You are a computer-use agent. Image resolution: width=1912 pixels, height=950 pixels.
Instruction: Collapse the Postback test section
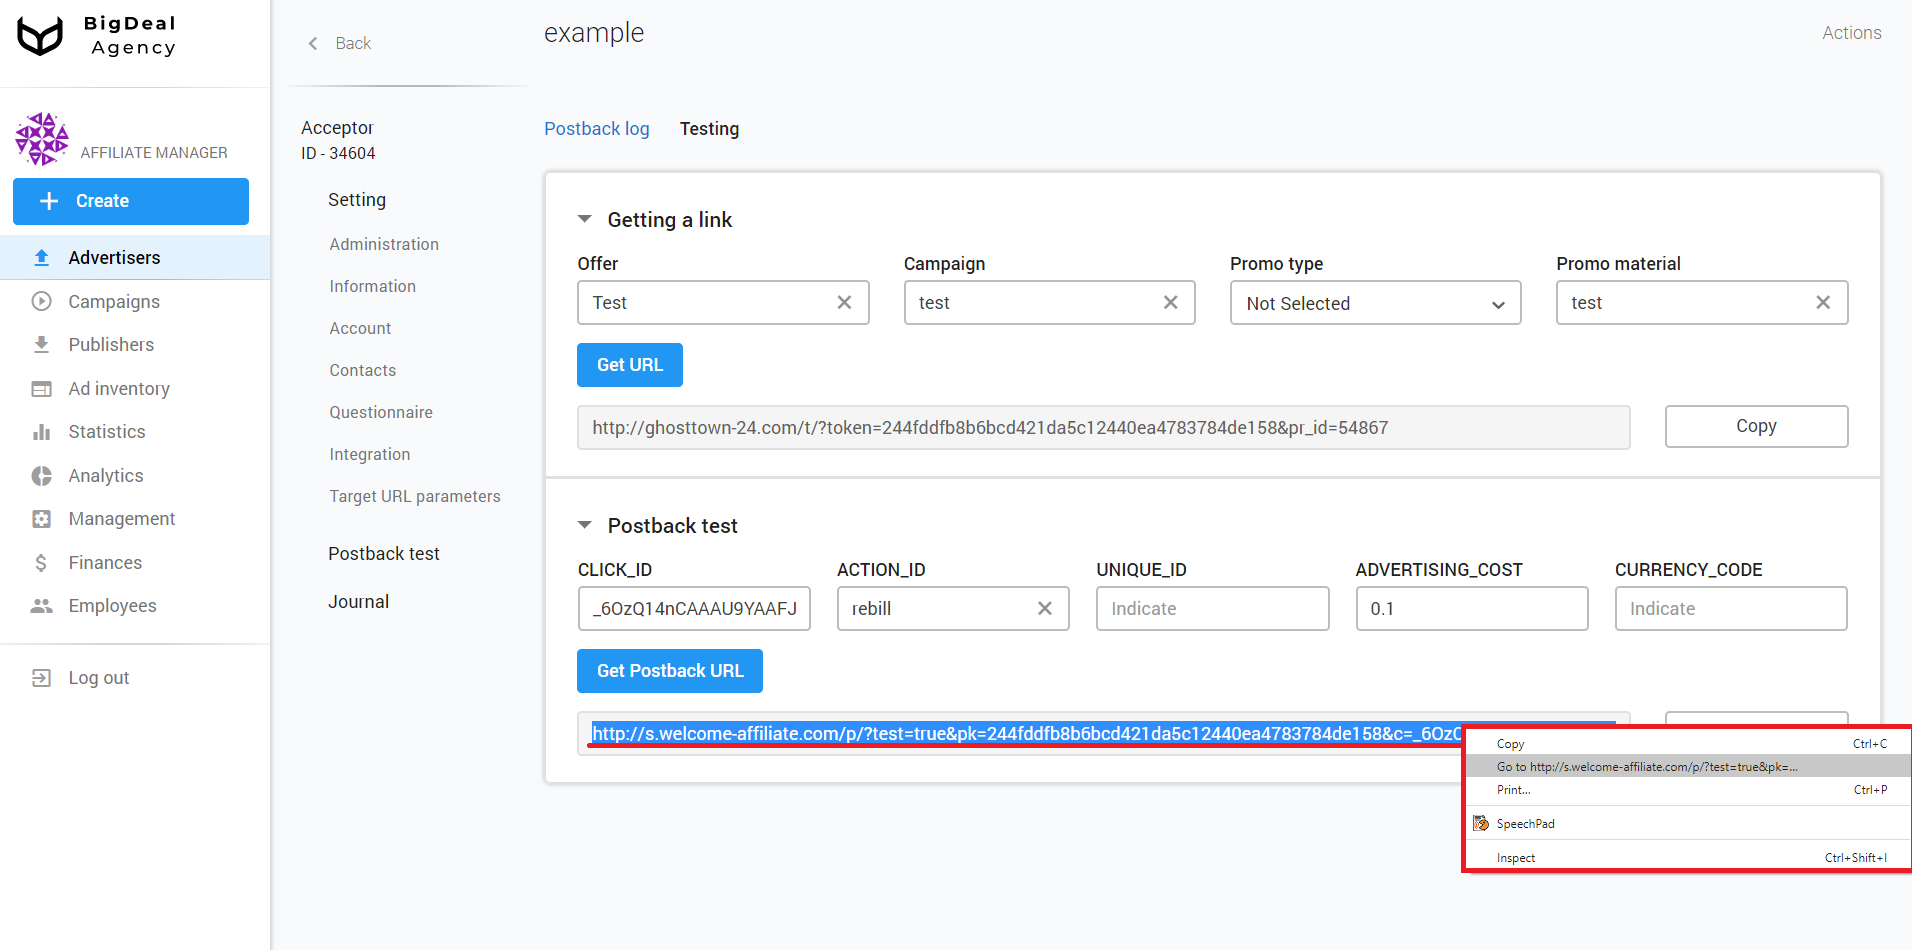585,524
